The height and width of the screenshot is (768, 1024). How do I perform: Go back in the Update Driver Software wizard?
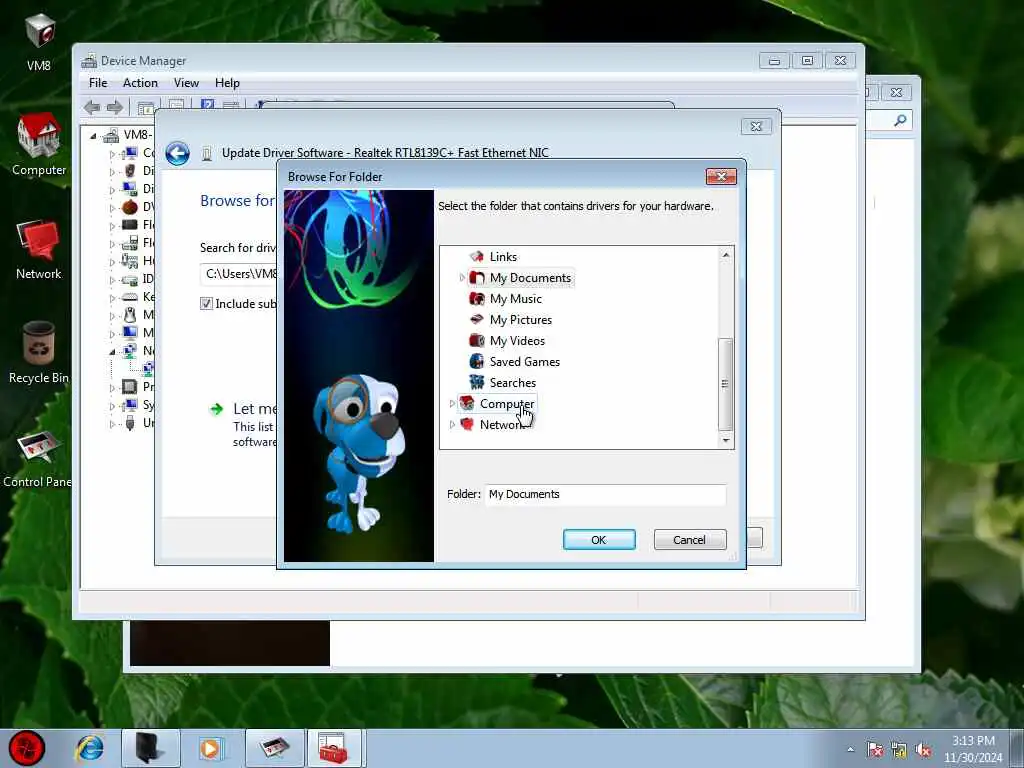point(177,153)
